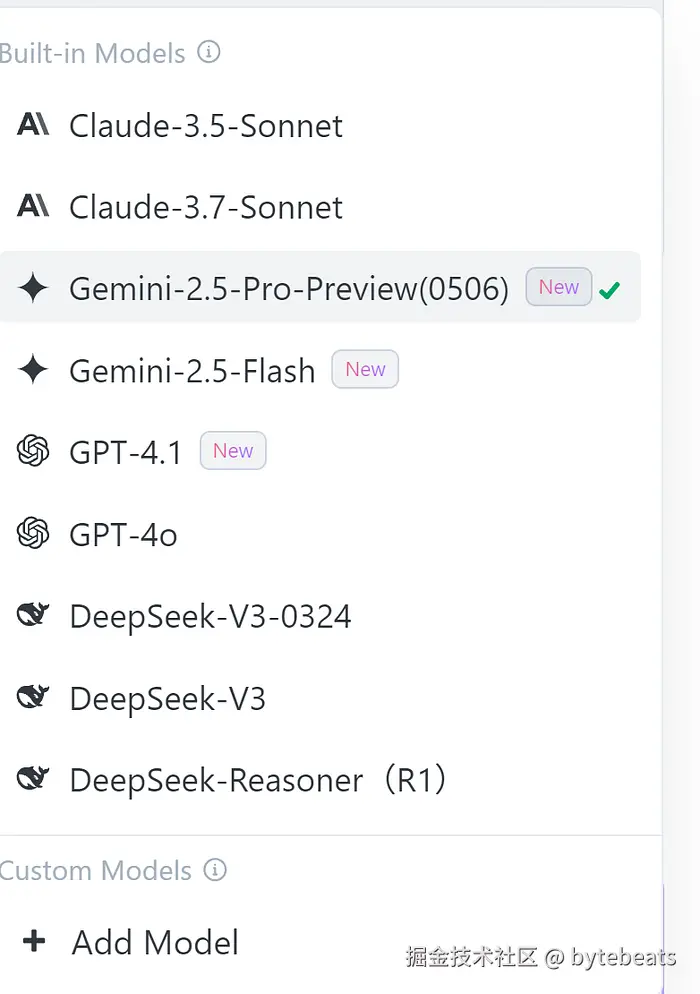Click the plus icon for Add Model

[34, 942]
